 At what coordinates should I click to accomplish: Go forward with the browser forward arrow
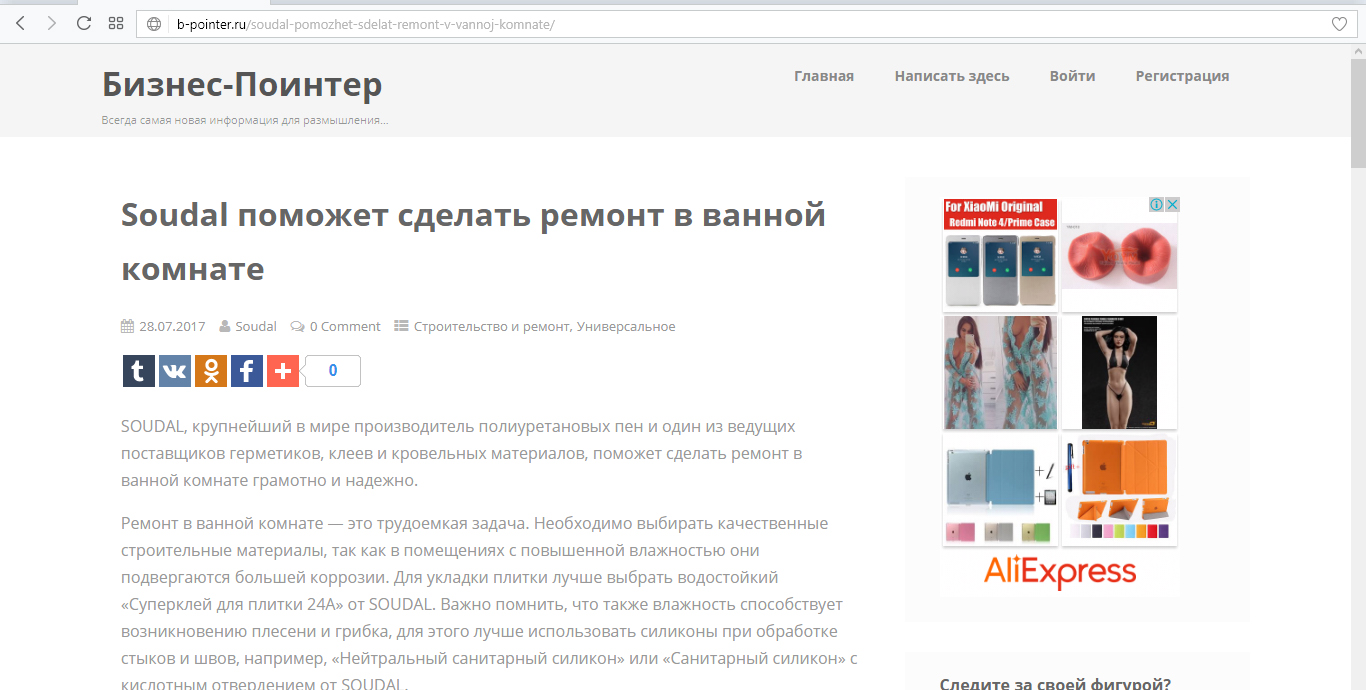pyautogui.click(x=52, y=23)
